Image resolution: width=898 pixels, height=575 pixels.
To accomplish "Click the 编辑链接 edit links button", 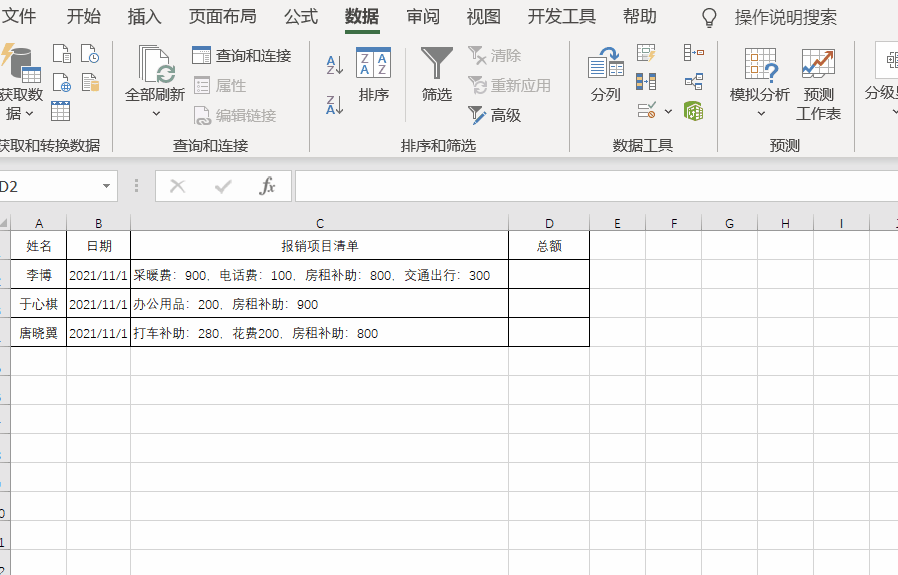I will pos(235,116).
